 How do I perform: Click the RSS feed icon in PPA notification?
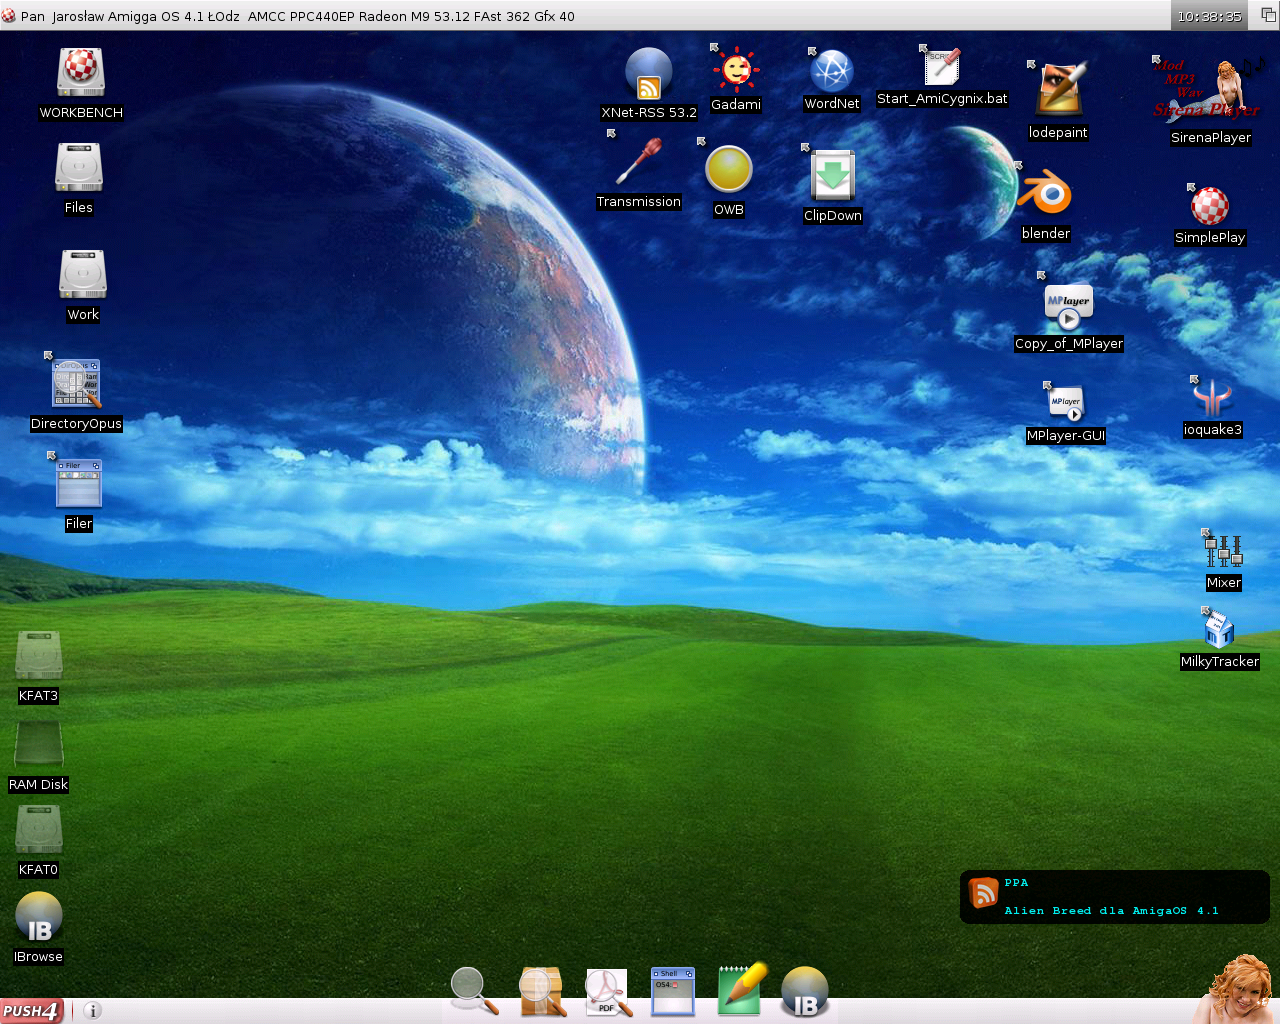[x=984, y=892]
